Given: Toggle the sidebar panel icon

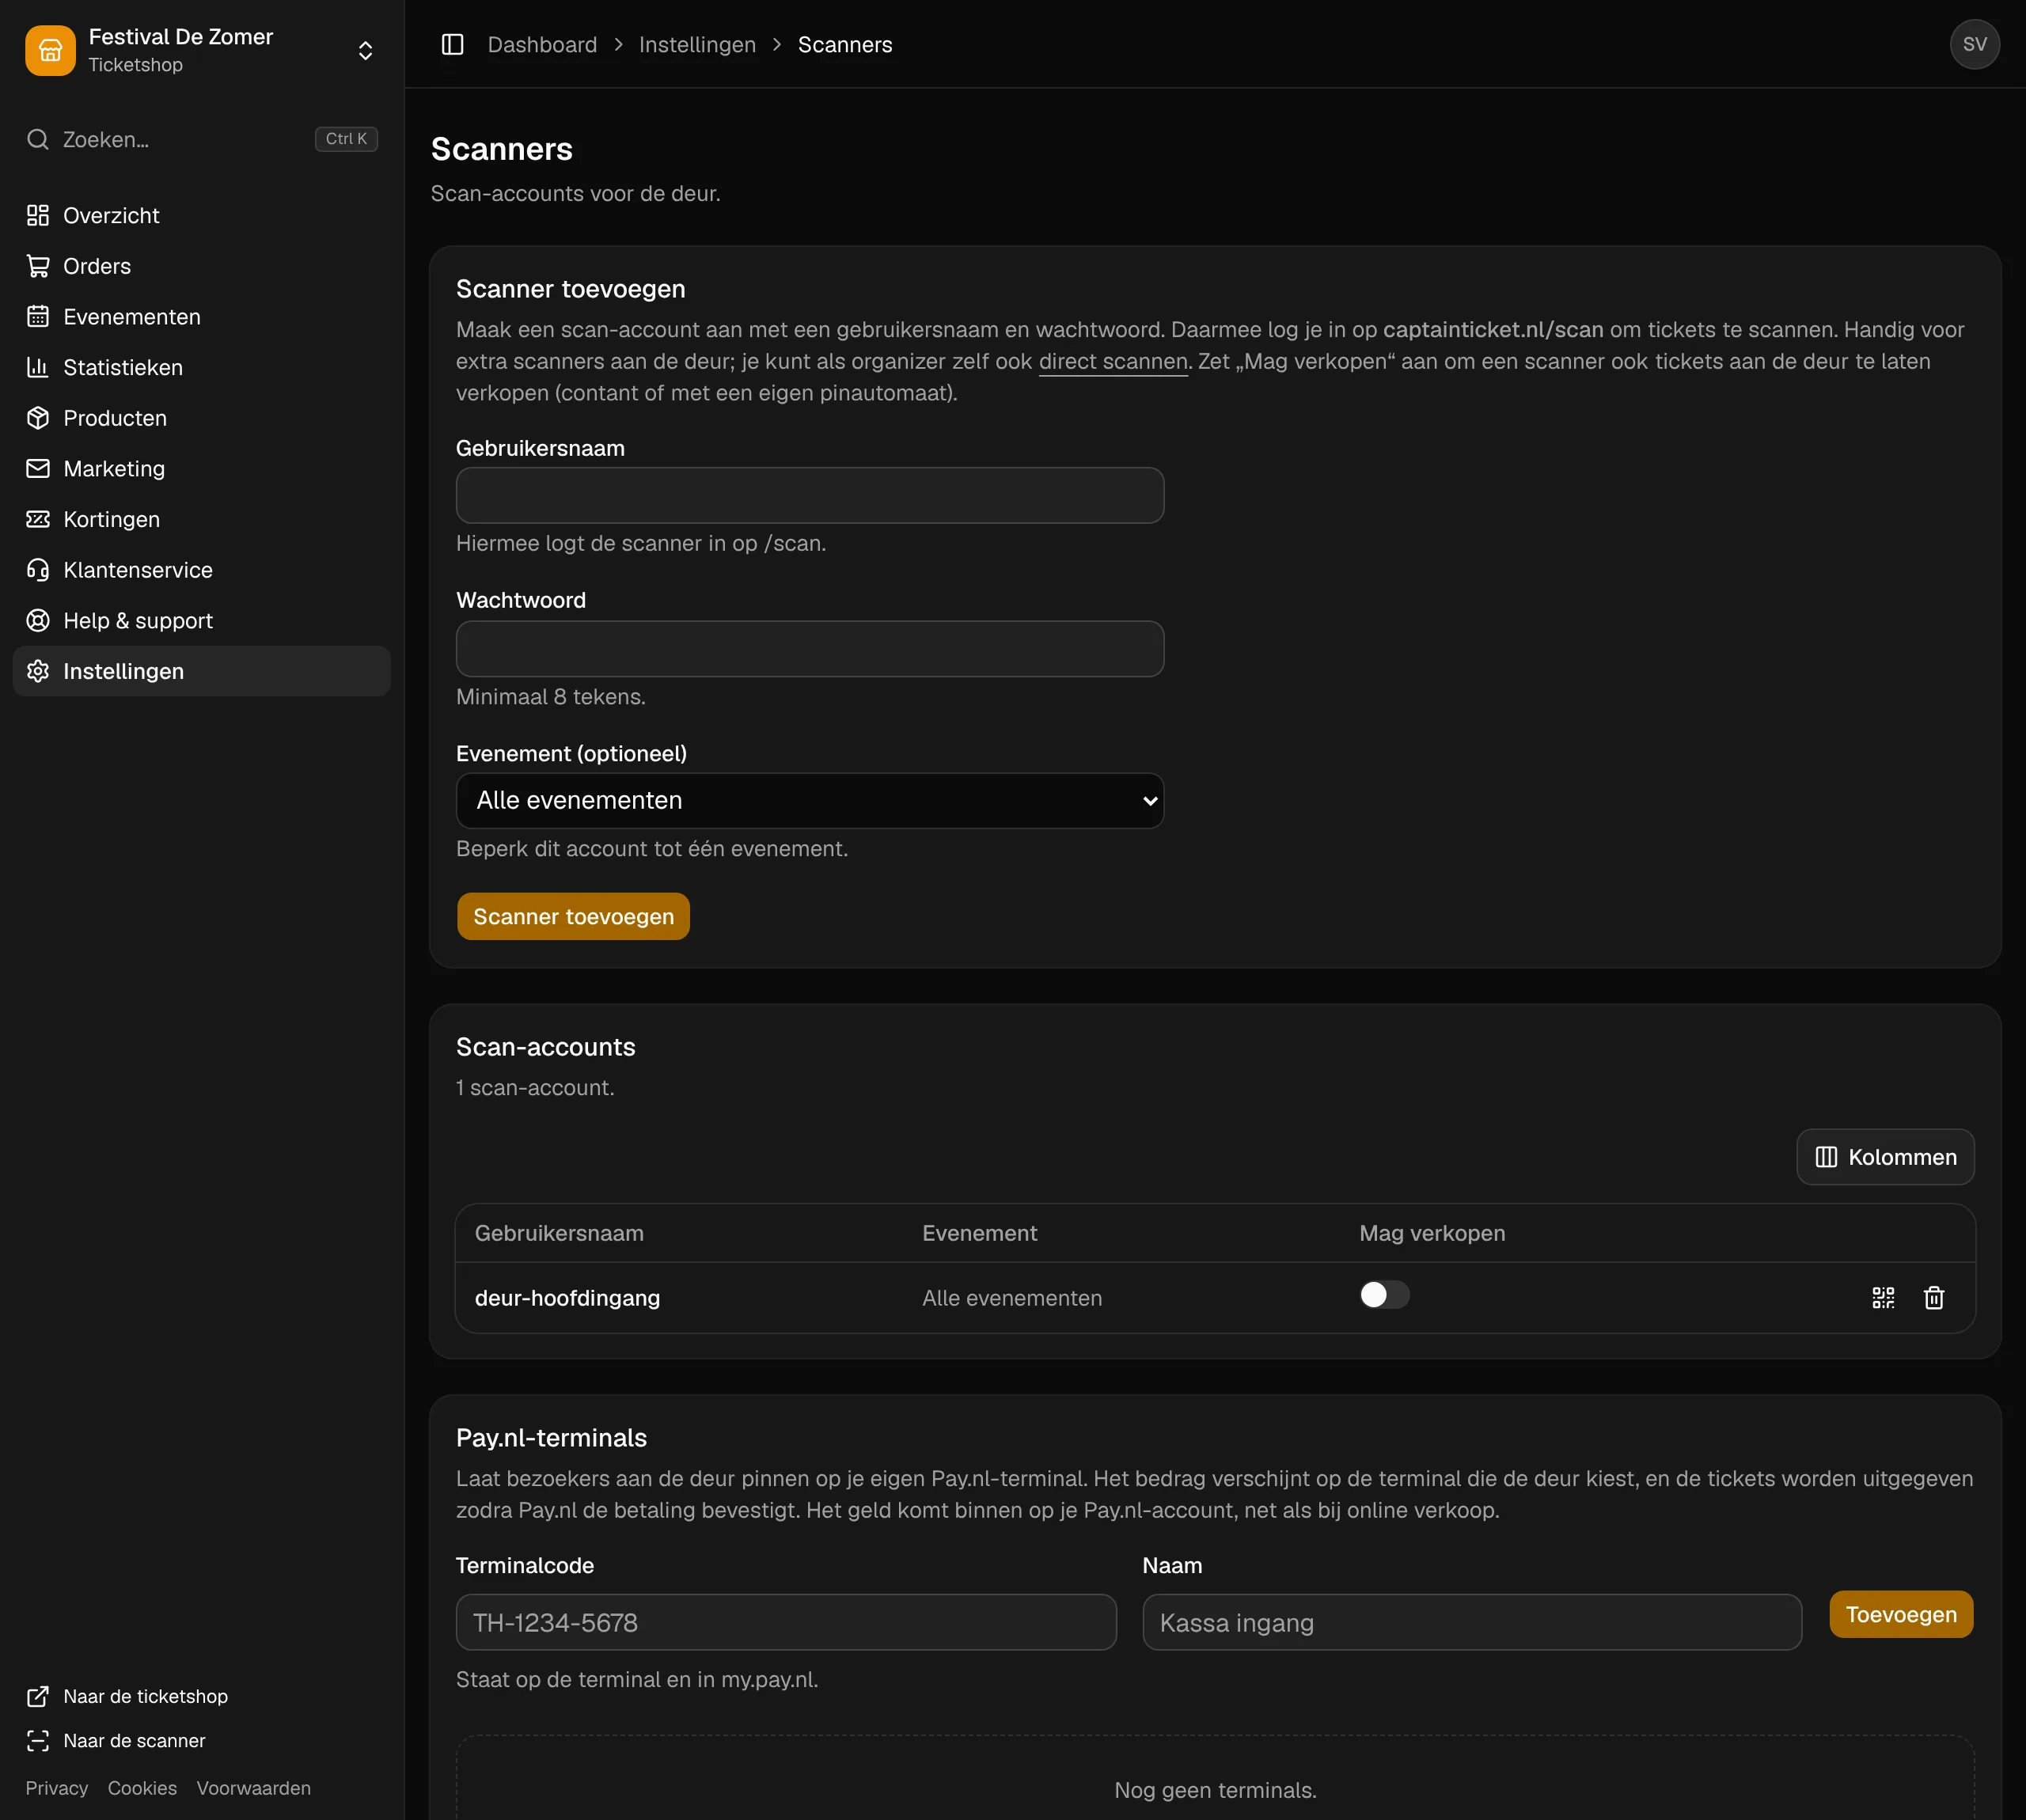Looking at the screenshot, I should [452, 45].
